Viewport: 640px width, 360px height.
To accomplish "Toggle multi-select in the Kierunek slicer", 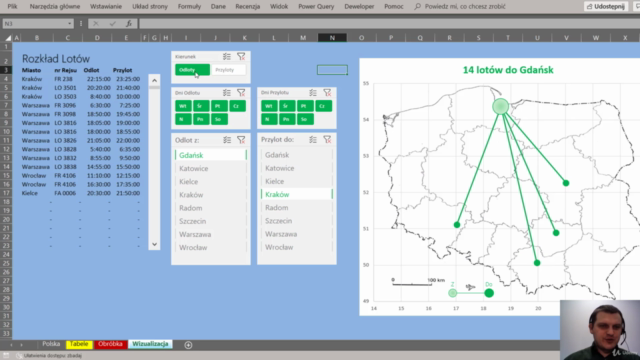I will (227, 57).
